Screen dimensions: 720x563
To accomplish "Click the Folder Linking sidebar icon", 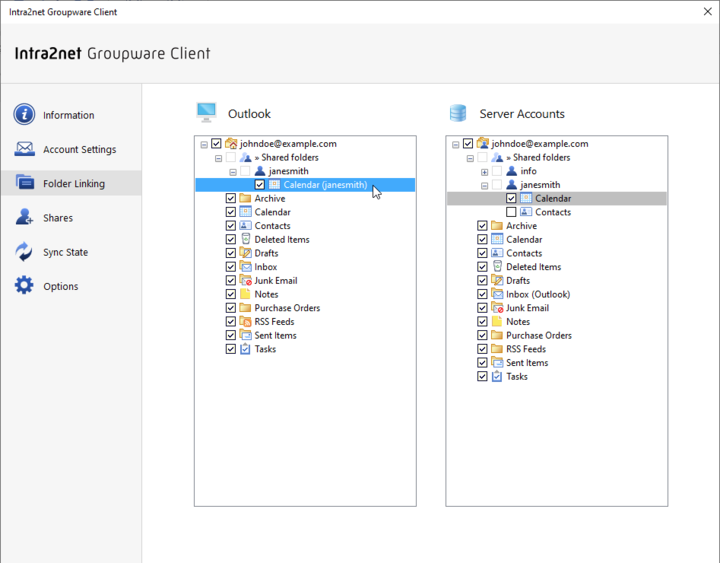I will pos(24,183).
